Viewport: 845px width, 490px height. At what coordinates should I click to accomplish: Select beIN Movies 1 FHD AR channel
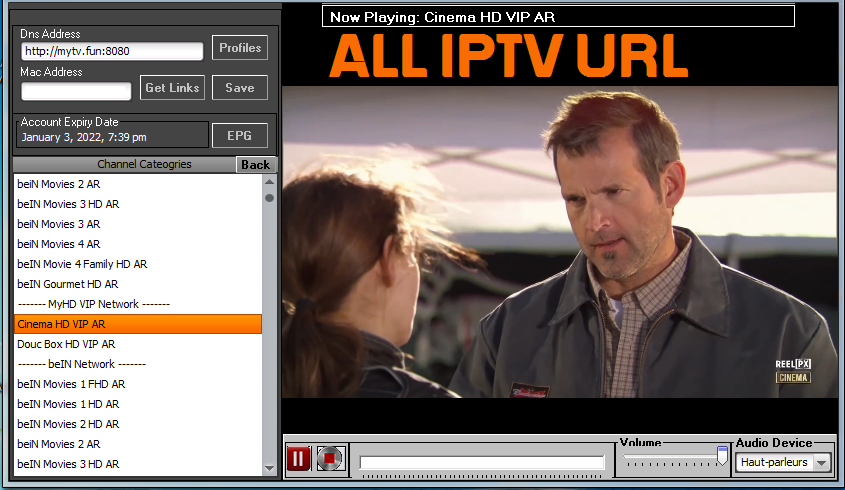(138, 384)
